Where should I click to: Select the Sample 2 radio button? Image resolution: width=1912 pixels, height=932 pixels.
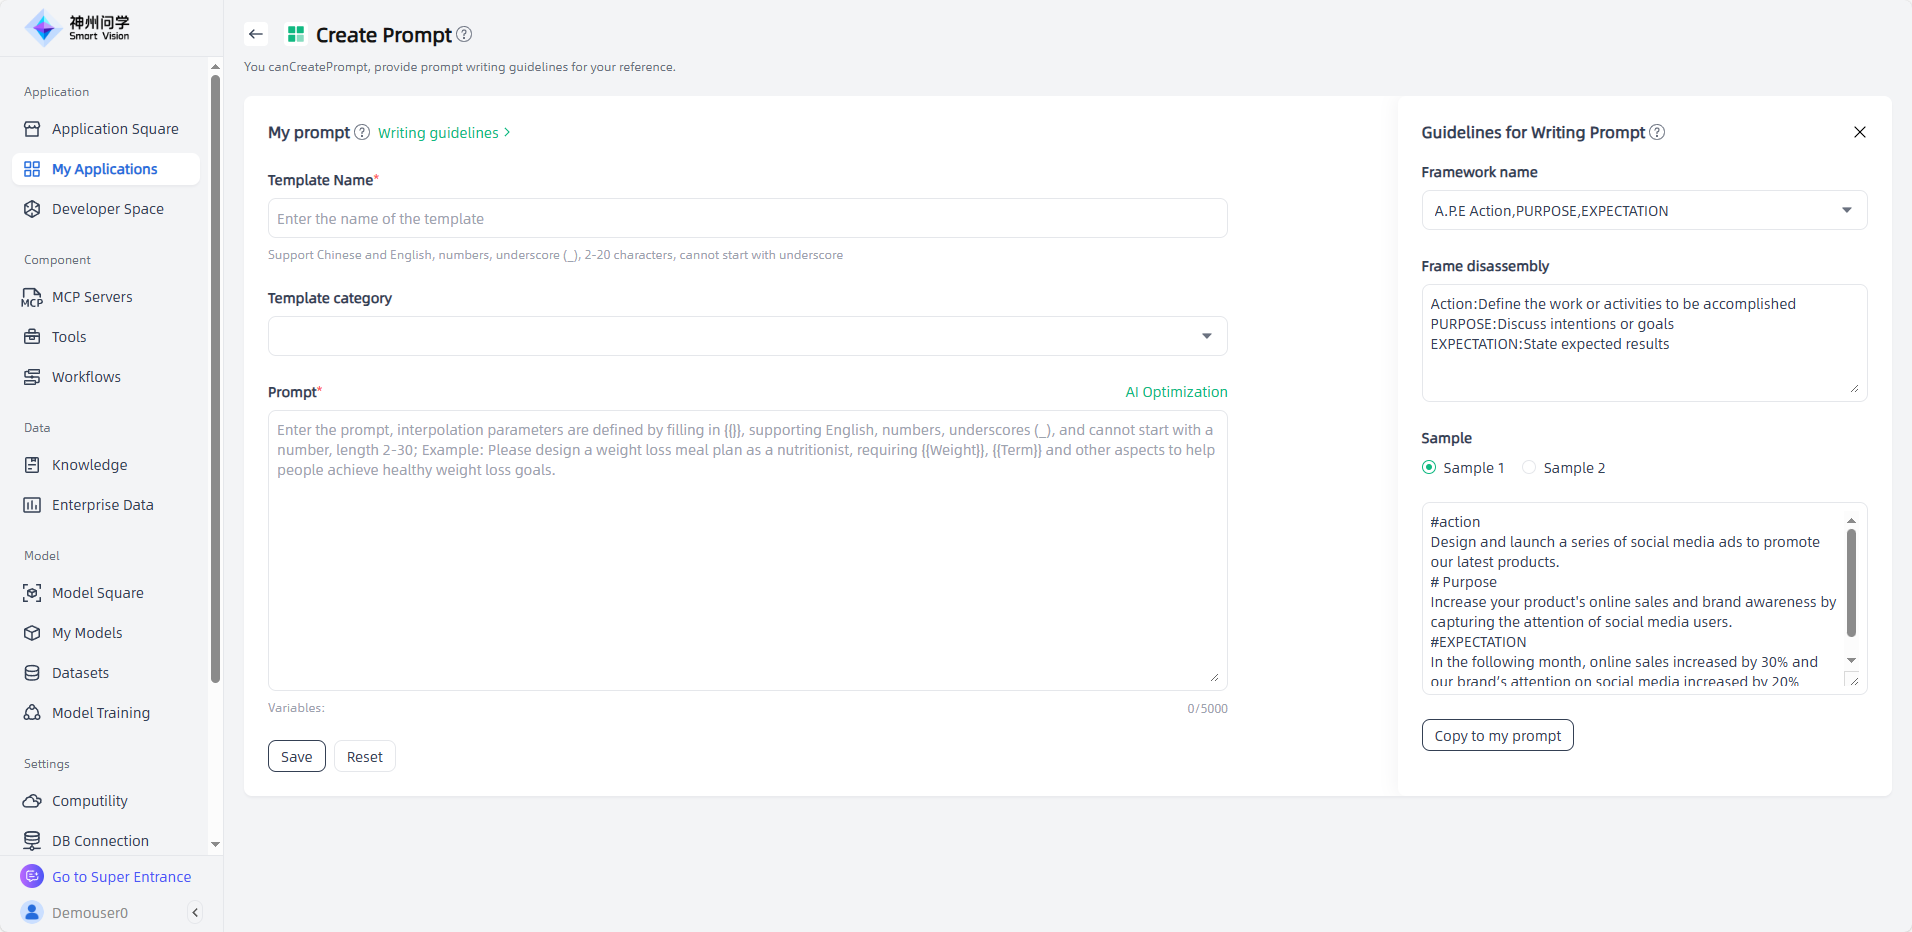[x=1529, y=467]
